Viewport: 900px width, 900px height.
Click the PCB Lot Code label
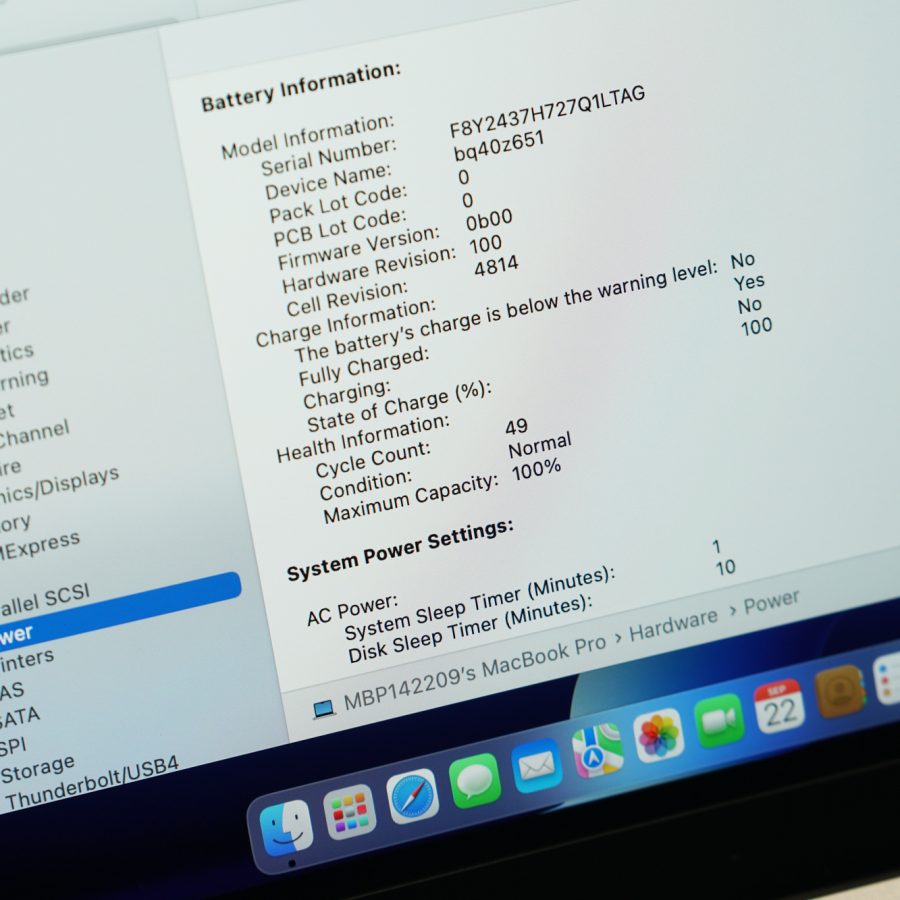point(340,226)
